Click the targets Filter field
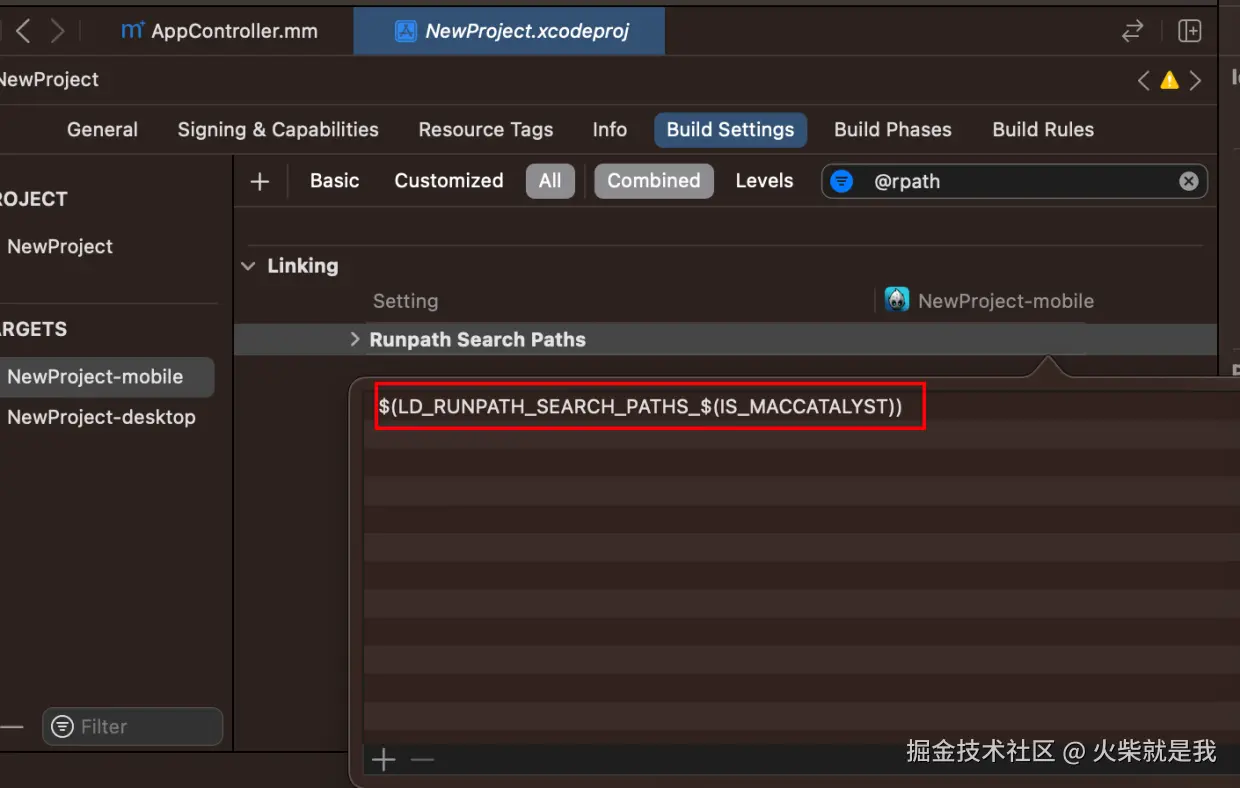Image resolution: width=1240 pixels, height=788 pixels. click(x=132, y=727)
